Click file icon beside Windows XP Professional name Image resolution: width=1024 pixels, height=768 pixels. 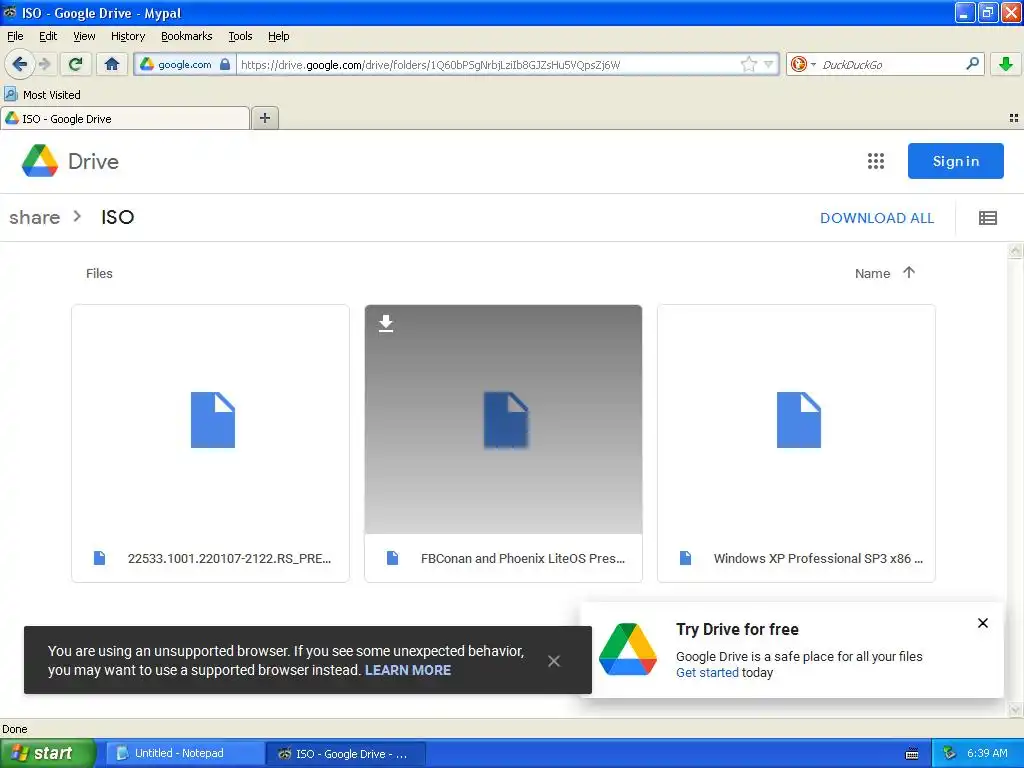(685, 558)
